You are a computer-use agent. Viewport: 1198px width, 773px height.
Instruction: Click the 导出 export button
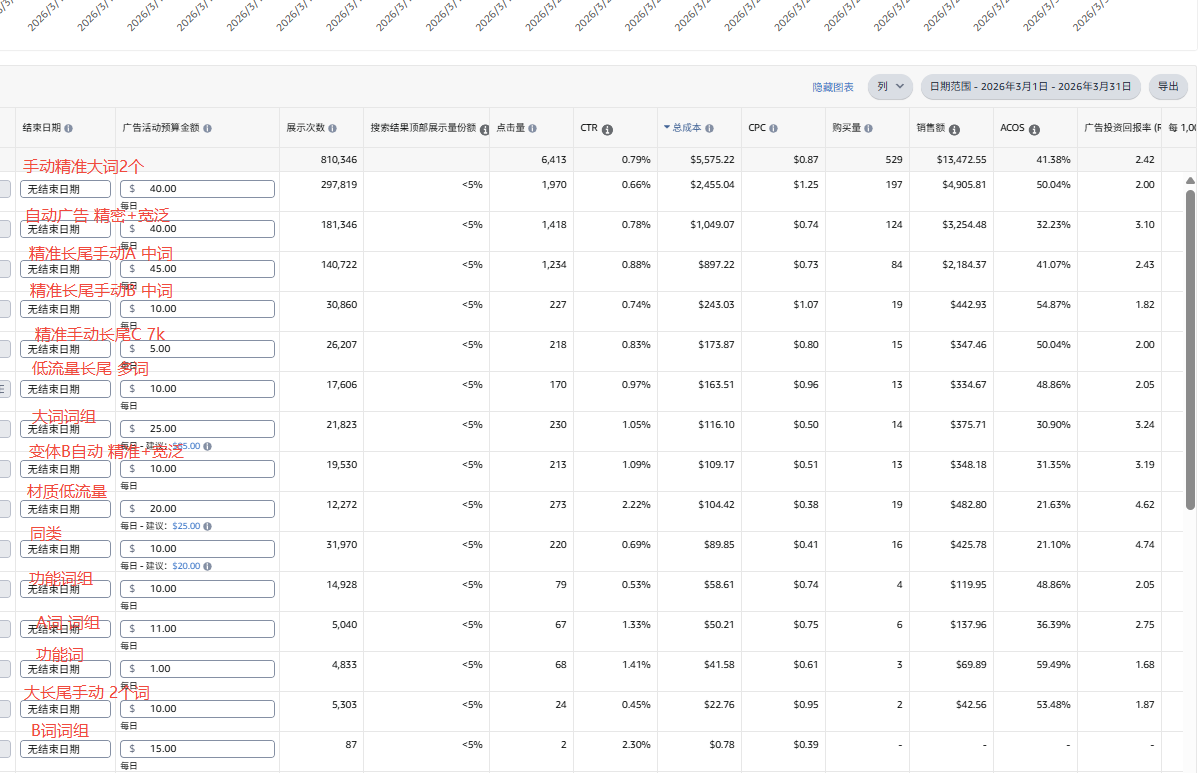coord(1167,87)
